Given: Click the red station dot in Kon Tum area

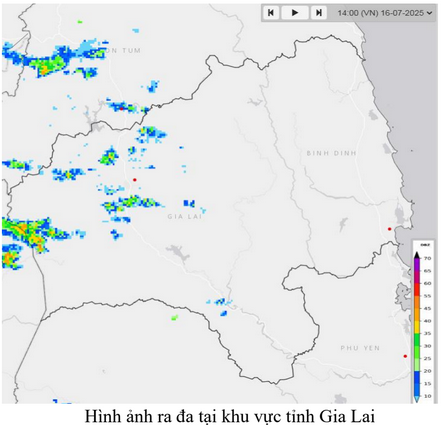Looking at the screenshot, I should click(121, 109).
